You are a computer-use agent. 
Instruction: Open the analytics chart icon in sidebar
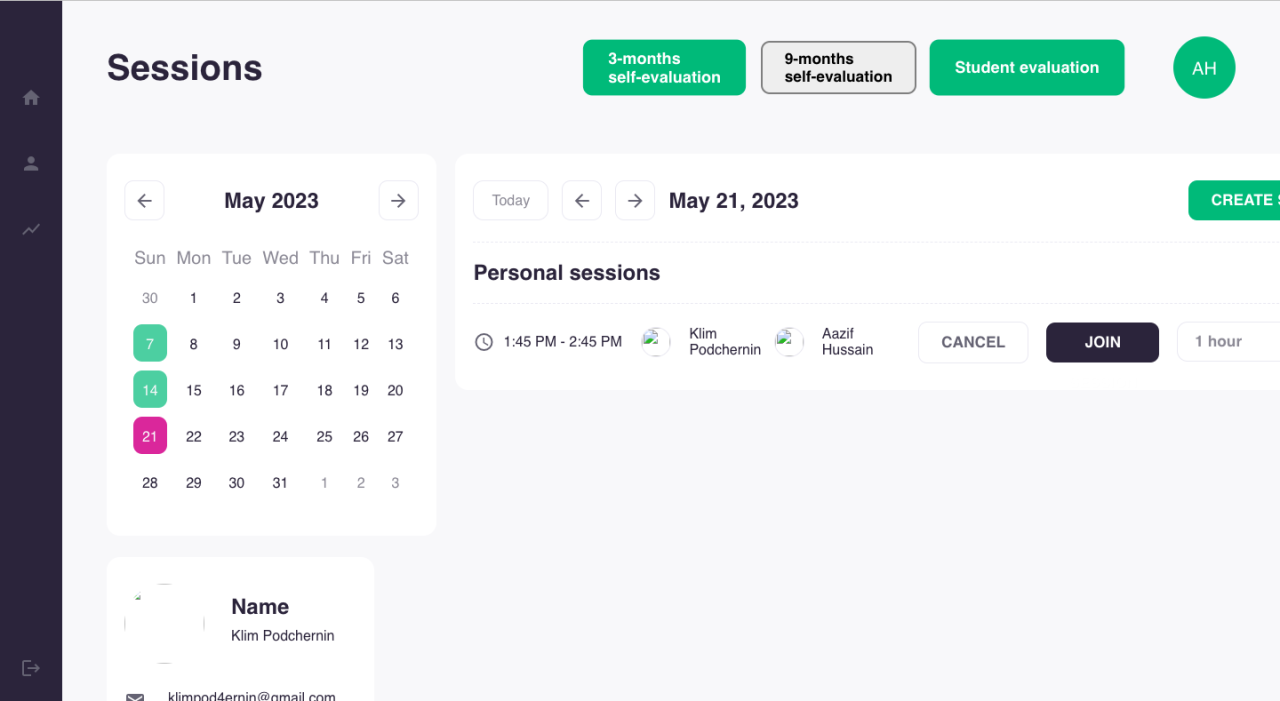(31, 230)
